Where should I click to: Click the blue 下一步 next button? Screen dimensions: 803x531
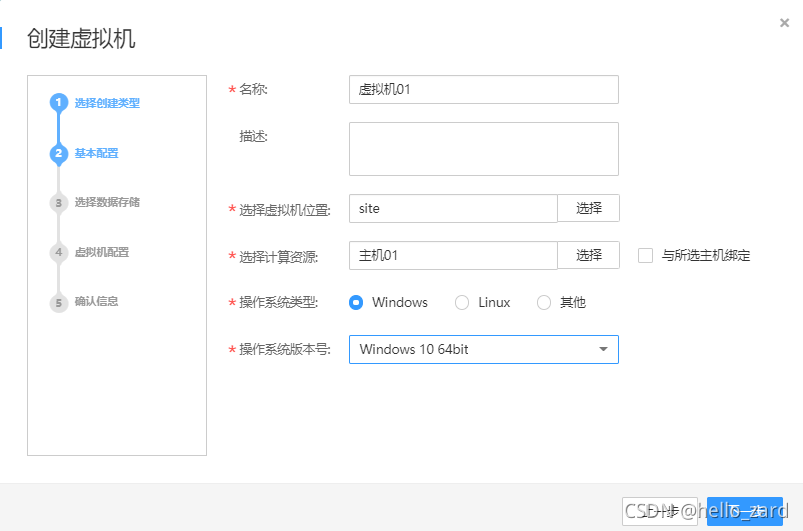click(x=745, y=511)
